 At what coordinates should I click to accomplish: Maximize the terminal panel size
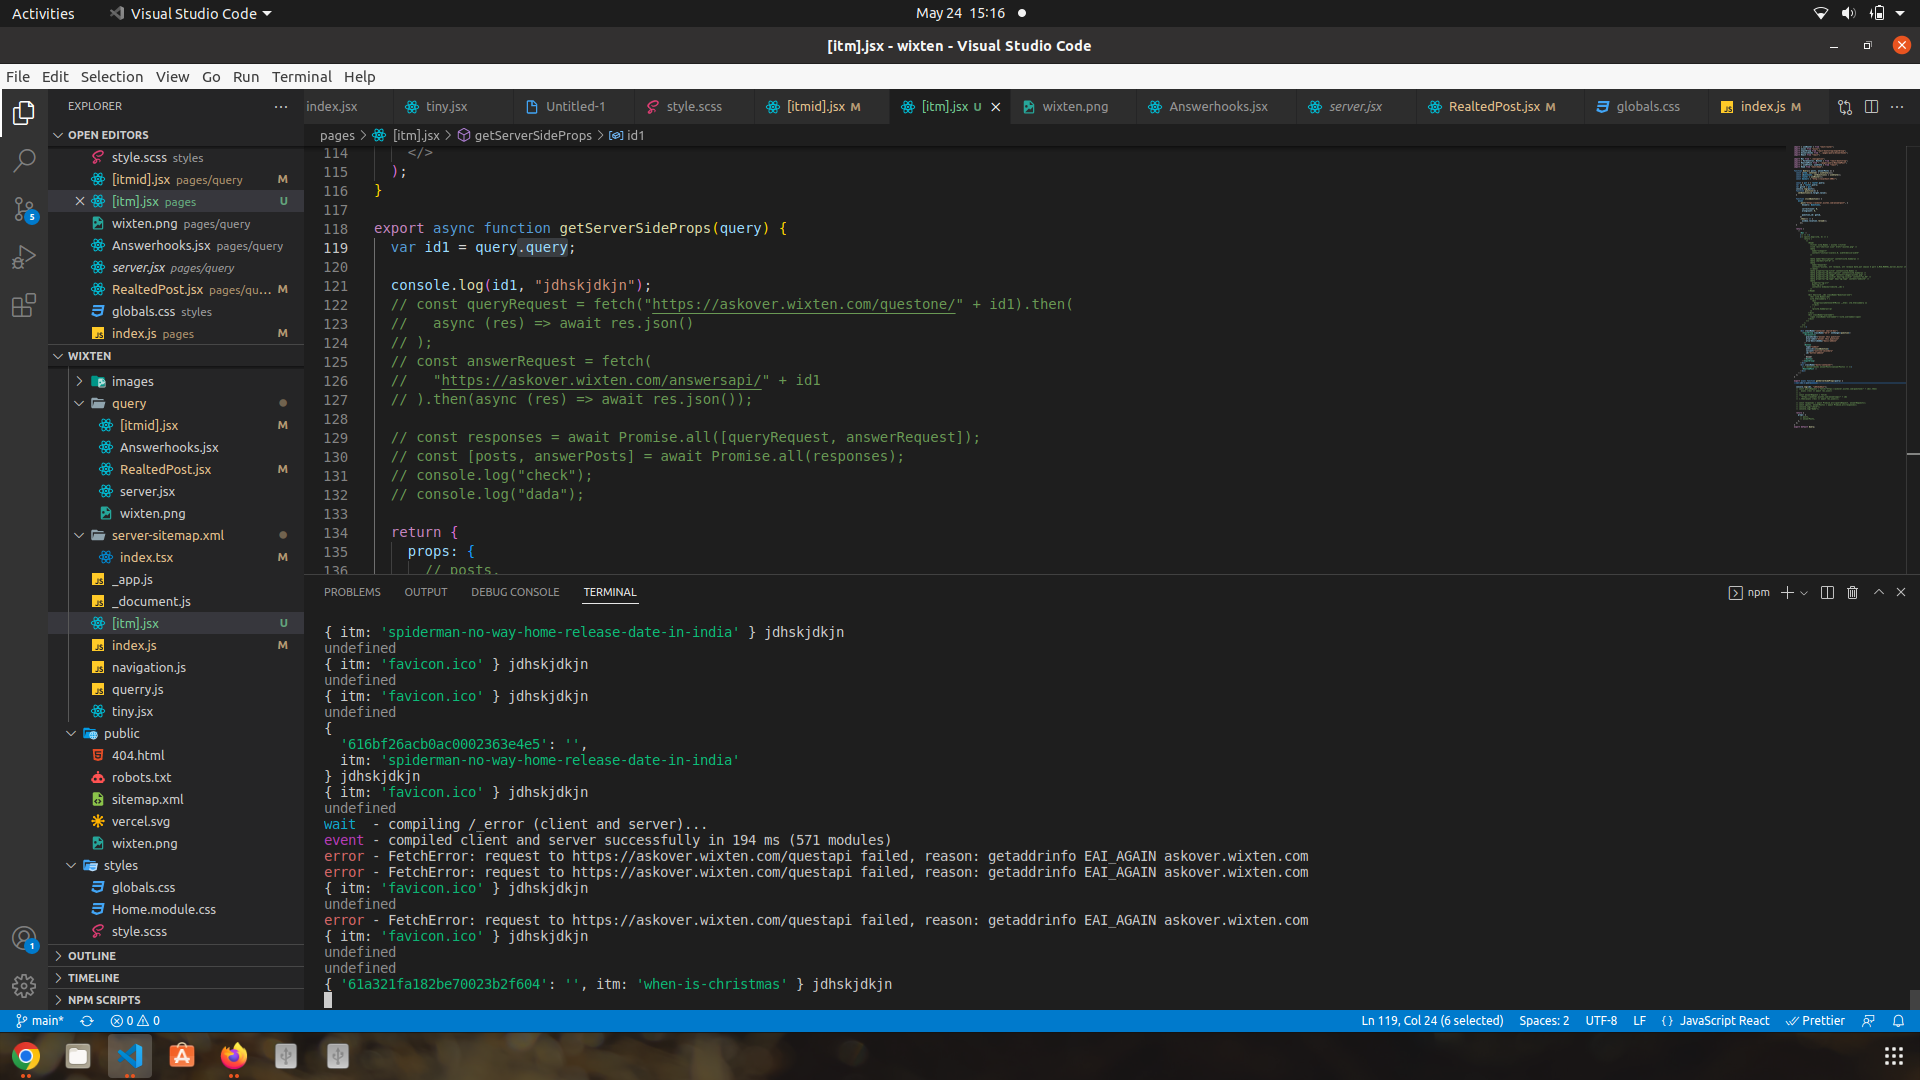(1879, 593)
